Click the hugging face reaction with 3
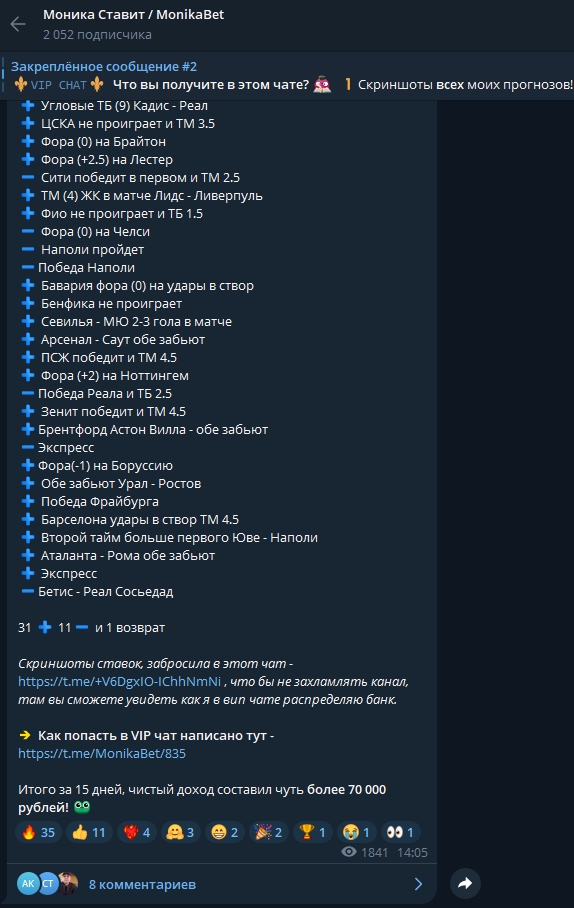Viewport: 574px width, 908px height. pos(181,832)
